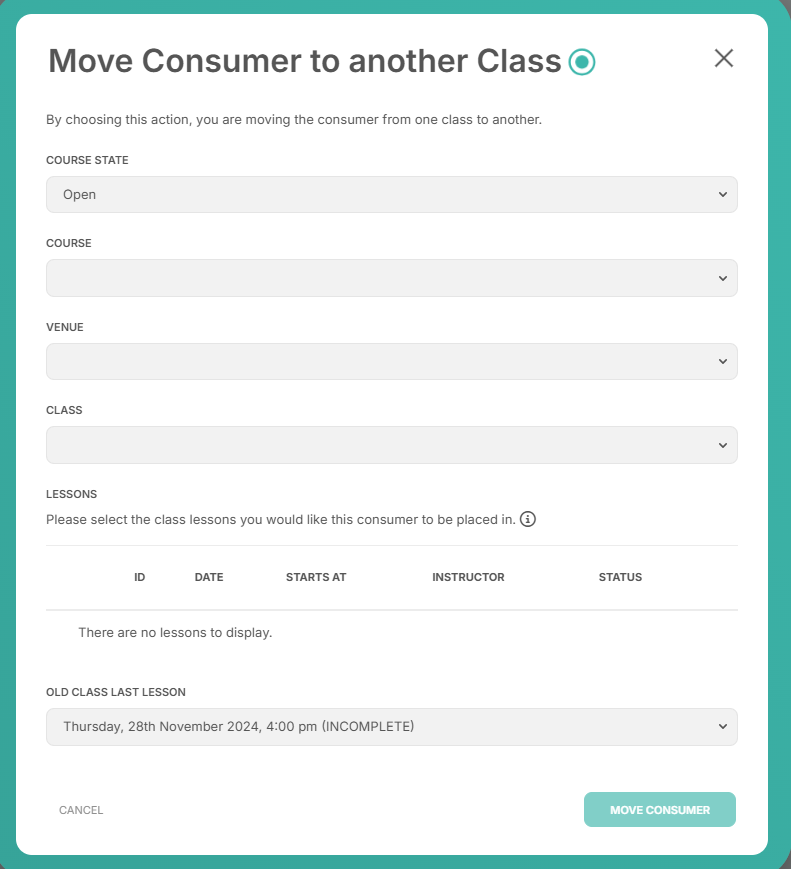
Task: Close the Move Consumer dialog with the X
Action: pyautogui.click(x=723, y=58)
